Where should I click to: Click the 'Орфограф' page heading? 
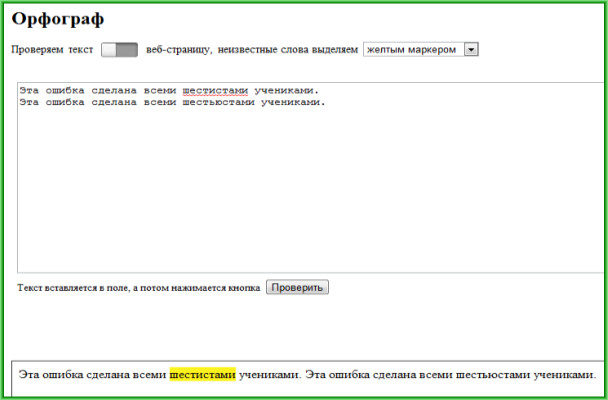(x=58, y=19)
